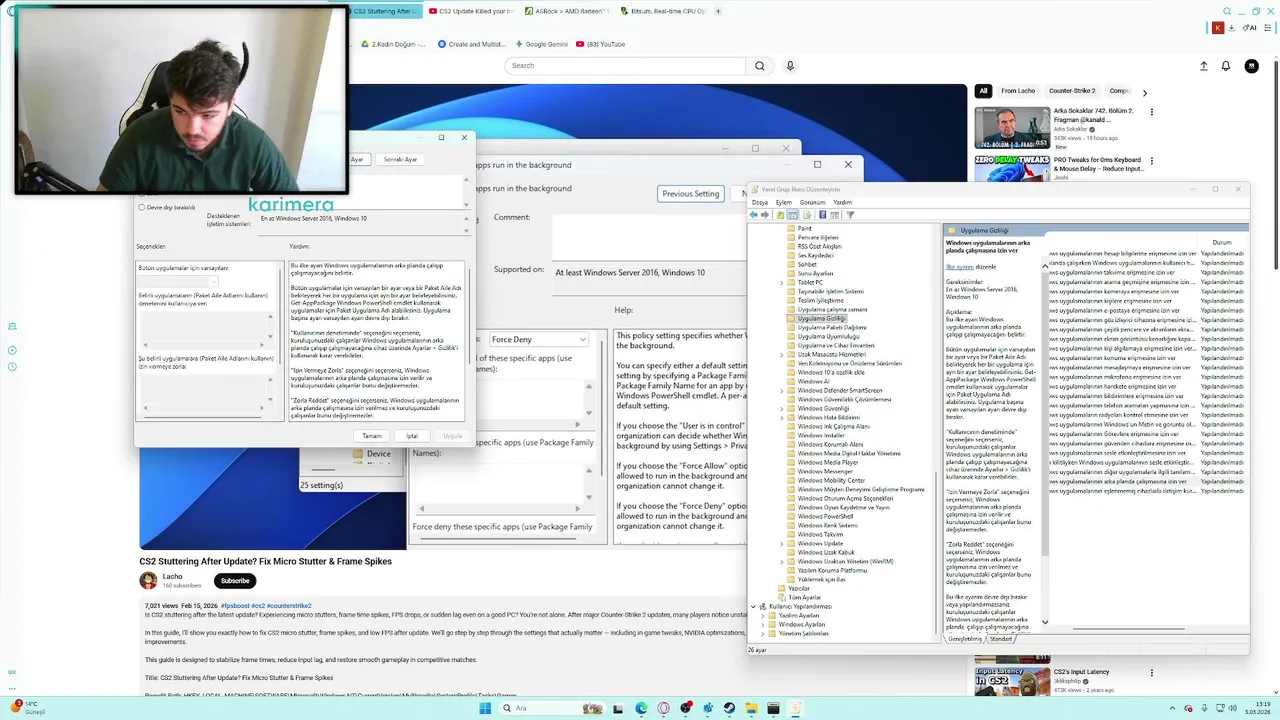Screen dimensions: 1280x720
Task: Switch to CS2 Update Killed browser tab
Action: [470, 11]
